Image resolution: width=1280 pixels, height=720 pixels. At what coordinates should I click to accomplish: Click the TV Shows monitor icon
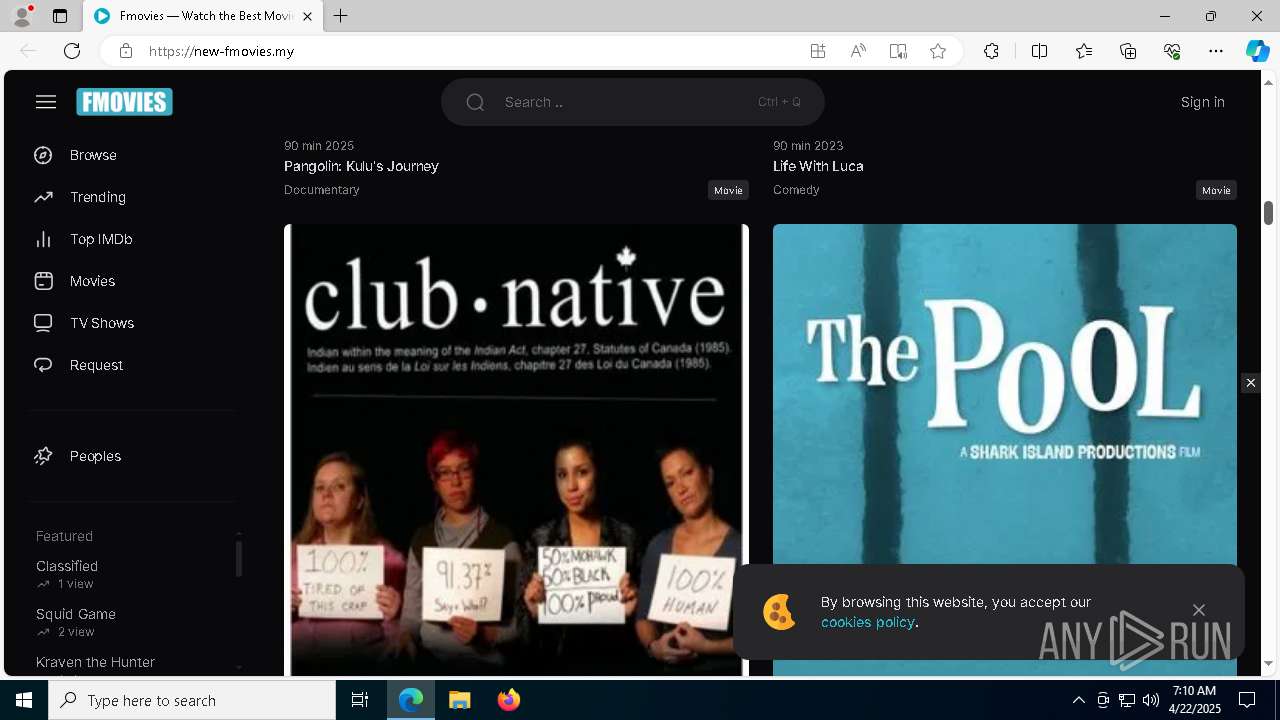tap(43, 323)
